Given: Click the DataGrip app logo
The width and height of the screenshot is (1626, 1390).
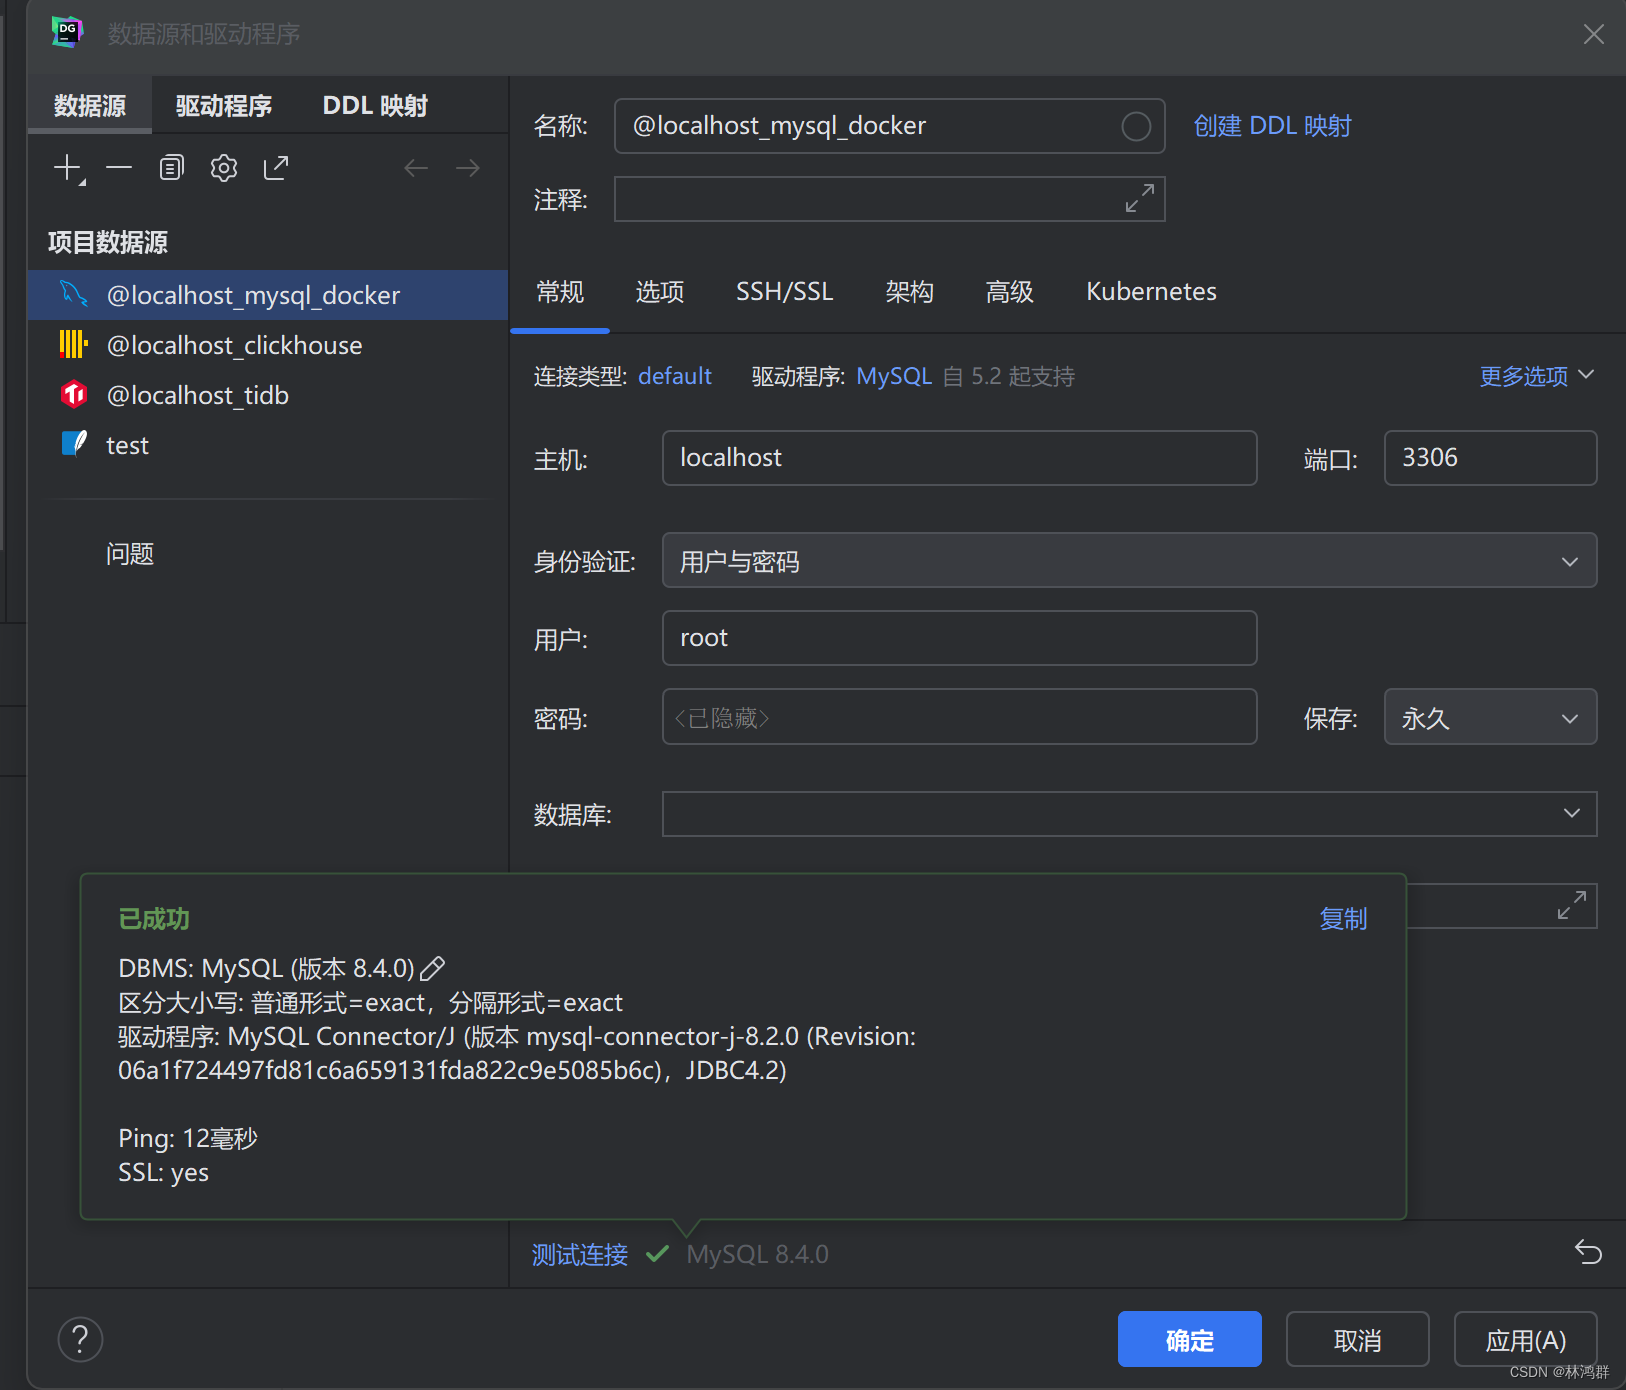Looking at the screenshot, I should 67,32.
